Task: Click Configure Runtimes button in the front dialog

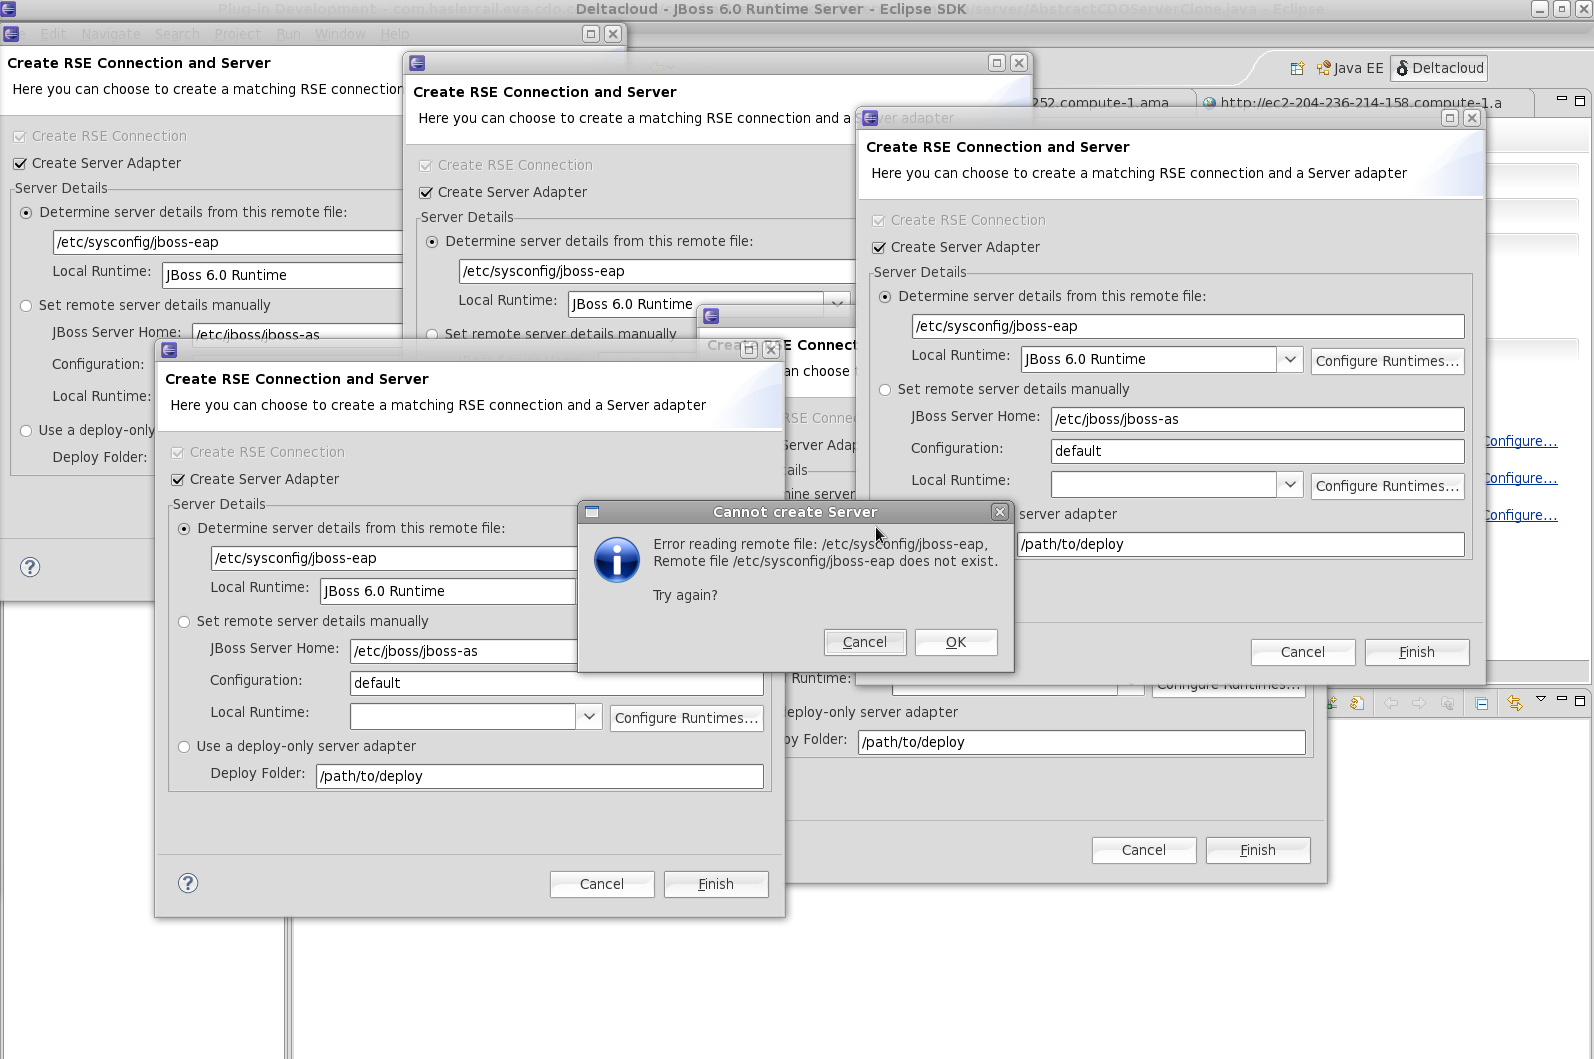Action: (687, 718)
